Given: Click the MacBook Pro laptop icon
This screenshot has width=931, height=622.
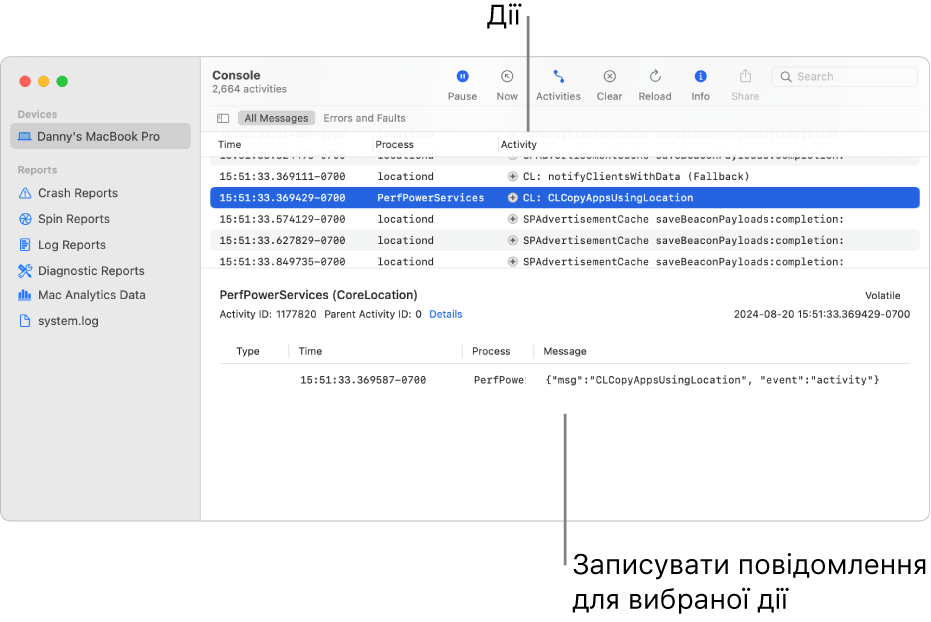Looking at the screenshot, I should [25, 137].
